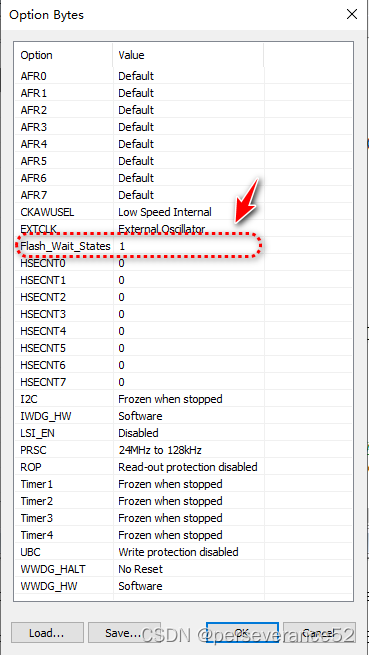Click the Option column header
This screenshot has width=369, height=655.
[63, 55]
